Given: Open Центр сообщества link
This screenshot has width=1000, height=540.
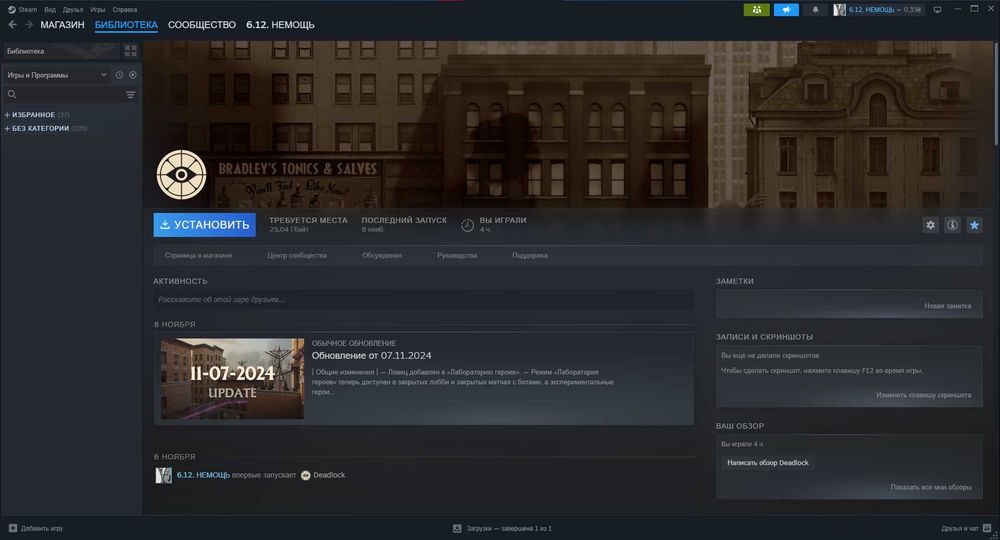Looking at the screenshot, I should [297, 255].
